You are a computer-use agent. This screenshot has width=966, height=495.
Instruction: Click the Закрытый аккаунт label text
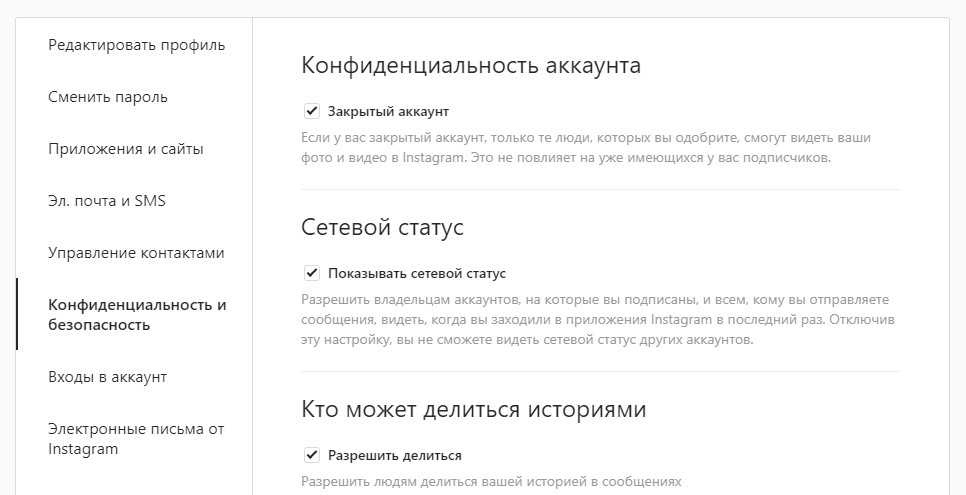(x=388, y=112)
